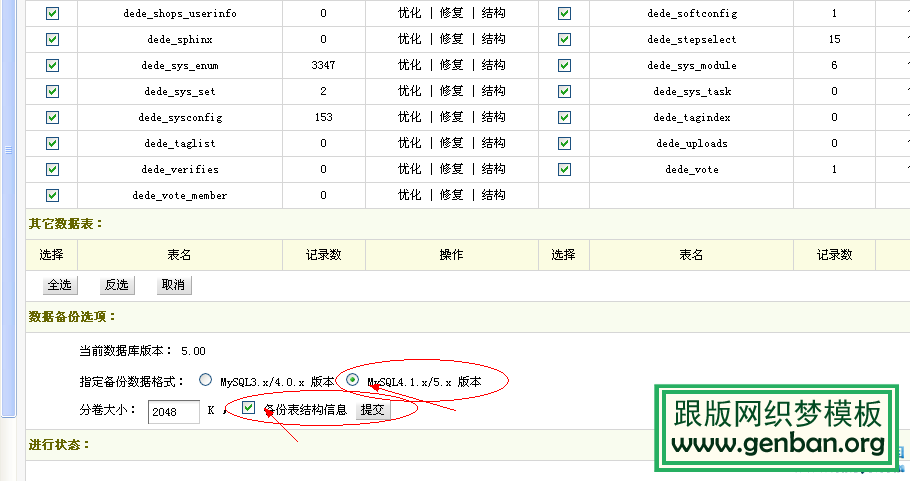Toggle the dede_sphinx table checkbox
The height and width of the screenshot is (481, 910).
point(52,39)
